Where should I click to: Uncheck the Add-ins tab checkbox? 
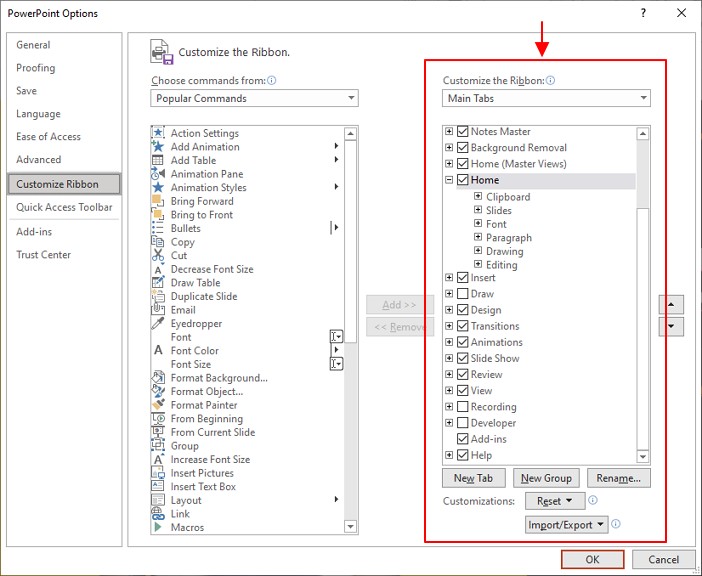click(x=463, y=439)
